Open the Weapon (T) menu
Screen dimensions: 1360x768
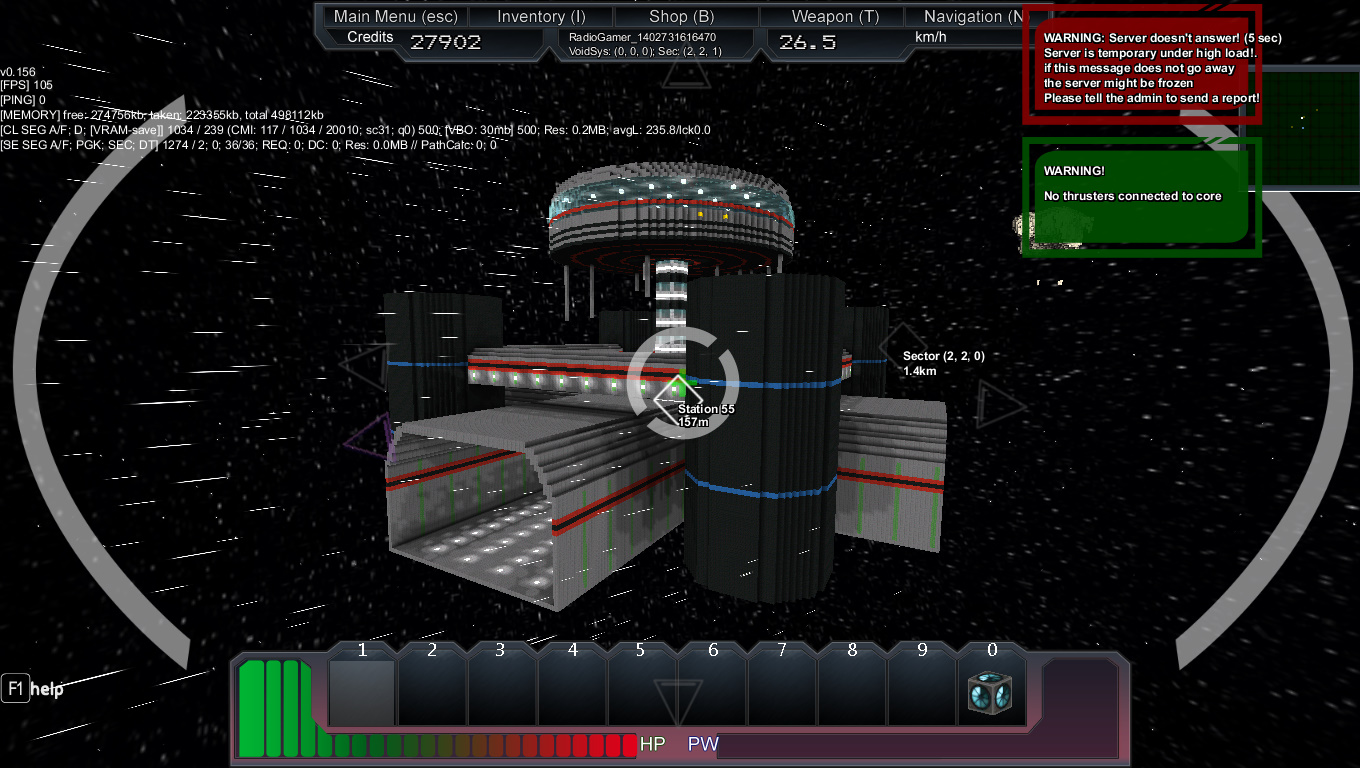[x=831, y=16]
